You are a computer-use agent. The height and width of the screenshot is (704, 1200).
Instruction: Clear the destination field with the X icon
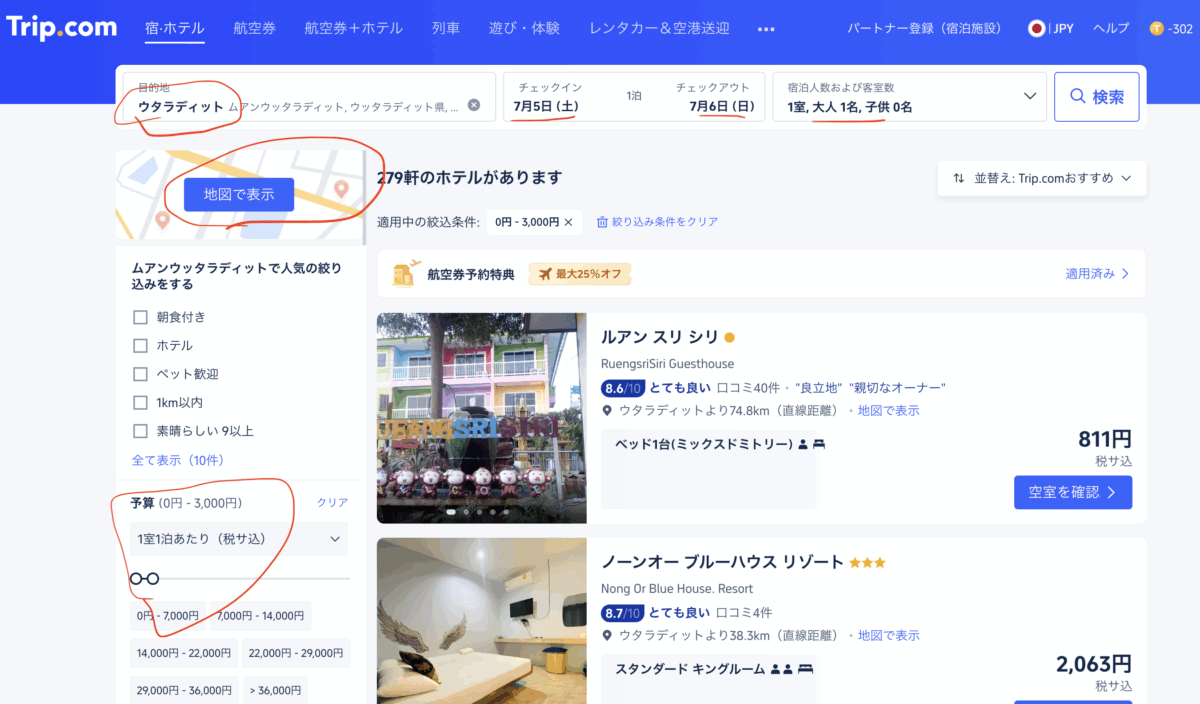click(x=474, y=105)
